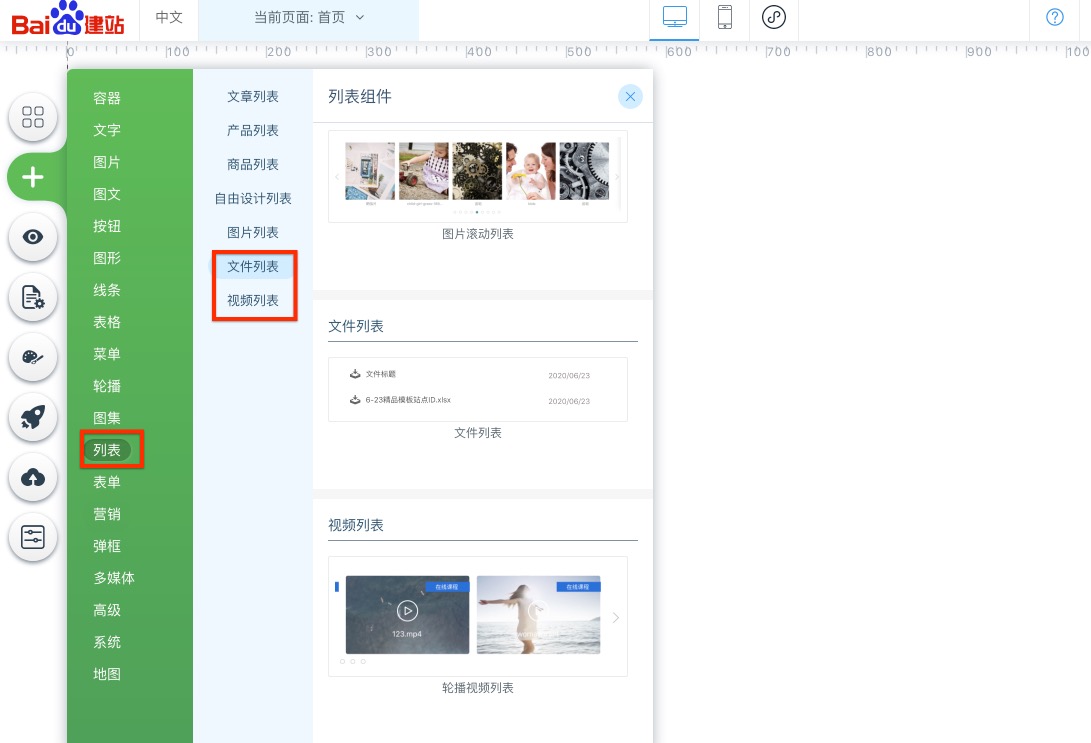Select 地图 component category
The image size is (1091, 743).
(107, 674)
